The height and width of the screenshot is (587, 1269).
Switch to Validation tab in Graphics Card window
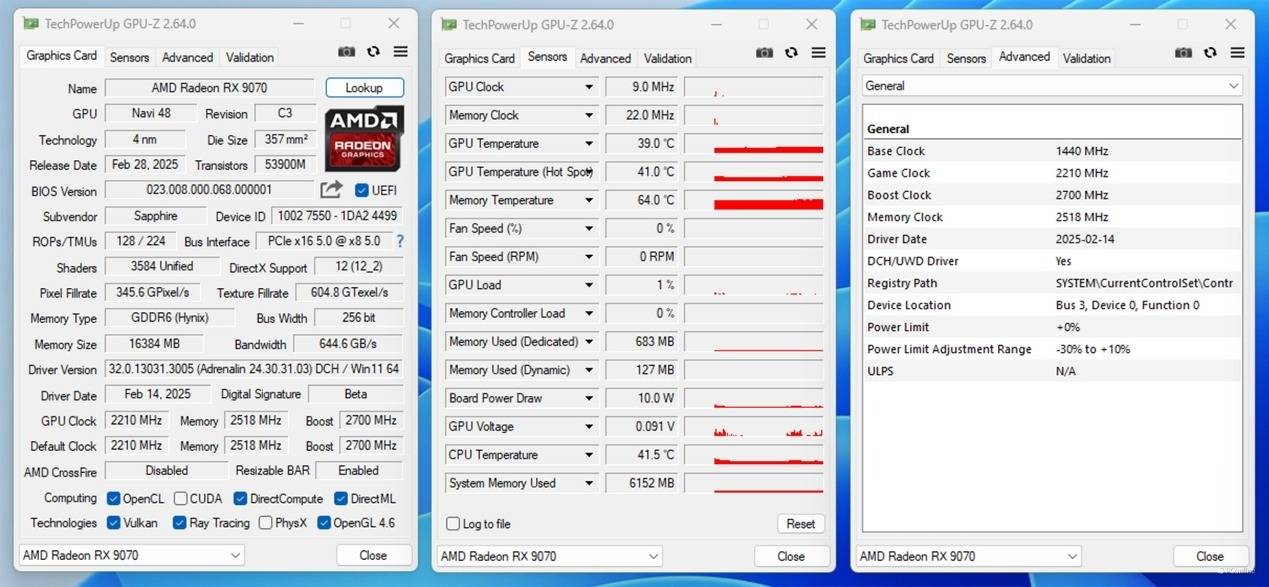pos(250,57)
